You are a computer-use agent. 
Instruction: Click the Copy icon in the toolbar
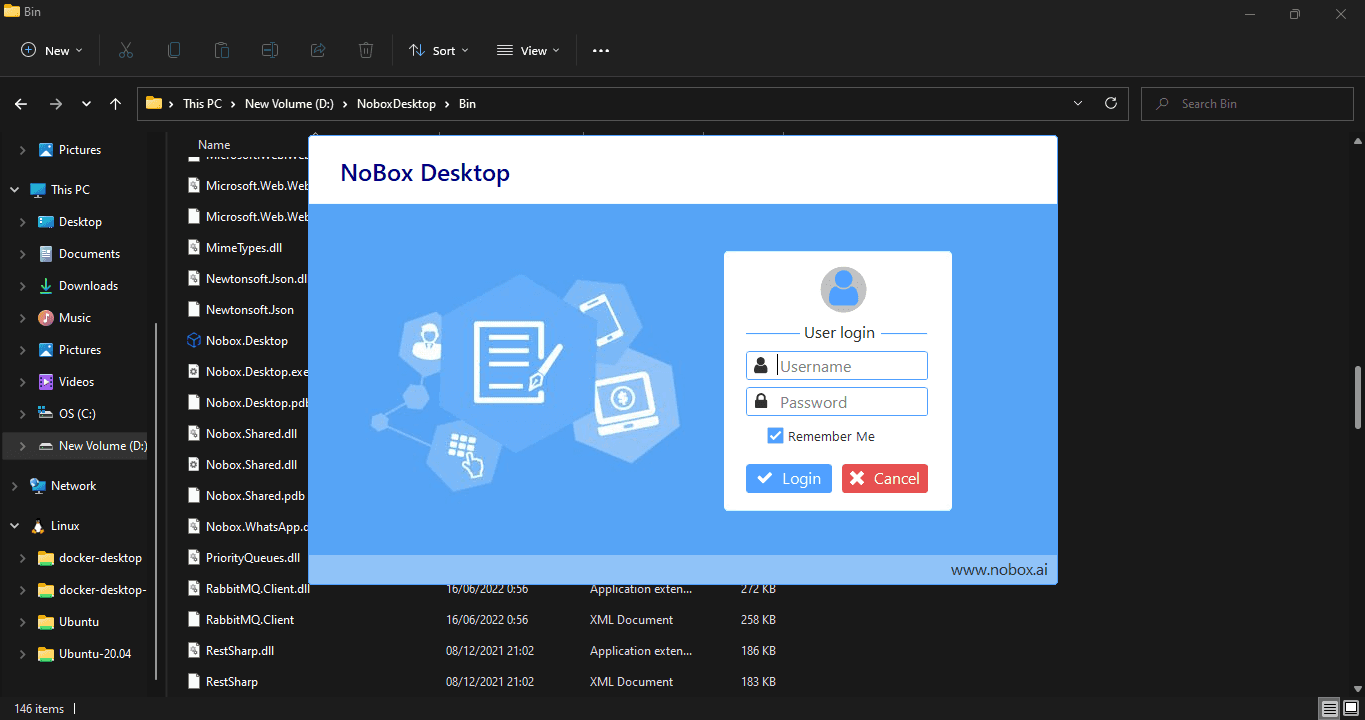click(x=174, y=50)
